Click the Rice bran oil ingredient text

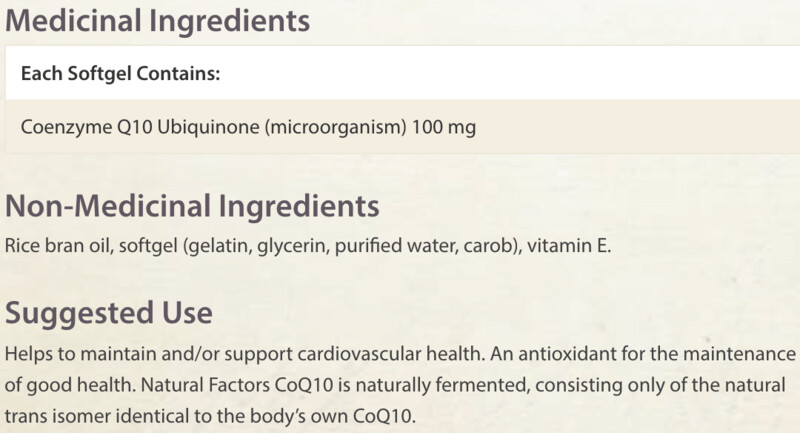coord(59,246)
